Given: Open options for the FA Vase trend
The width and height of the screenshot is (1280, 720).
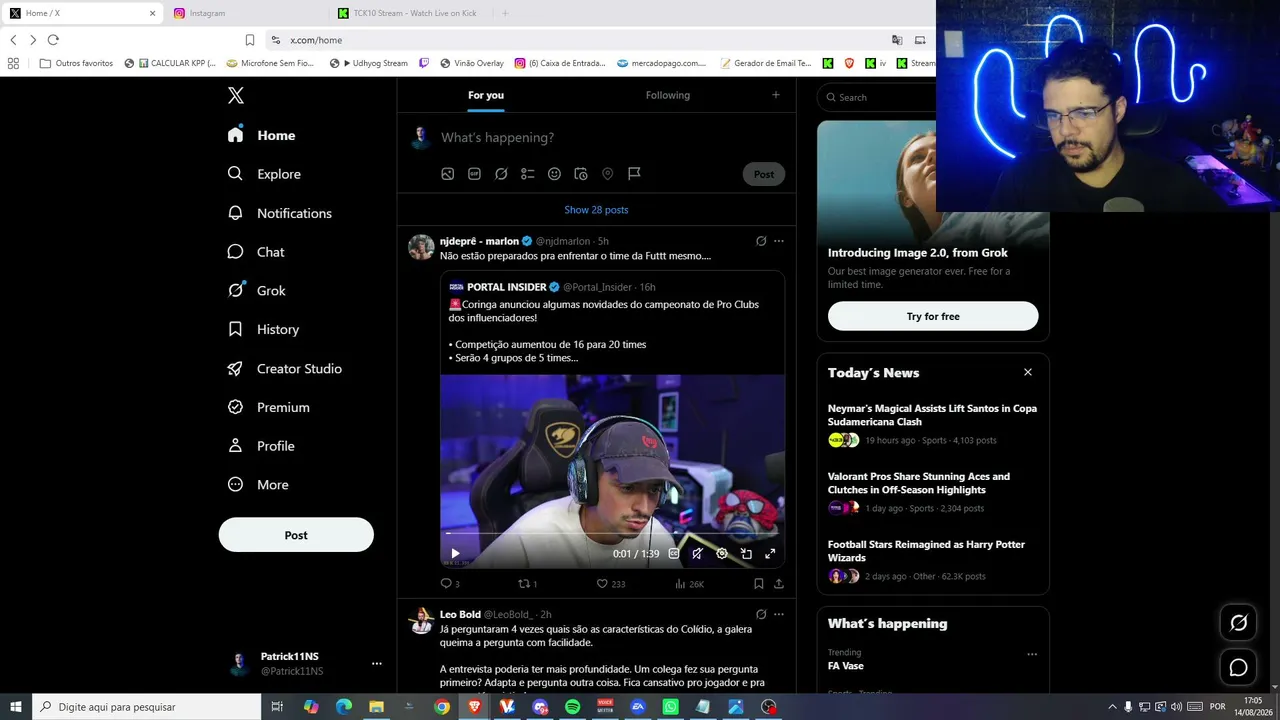Looking at the screenshot, I should 1032,654.
